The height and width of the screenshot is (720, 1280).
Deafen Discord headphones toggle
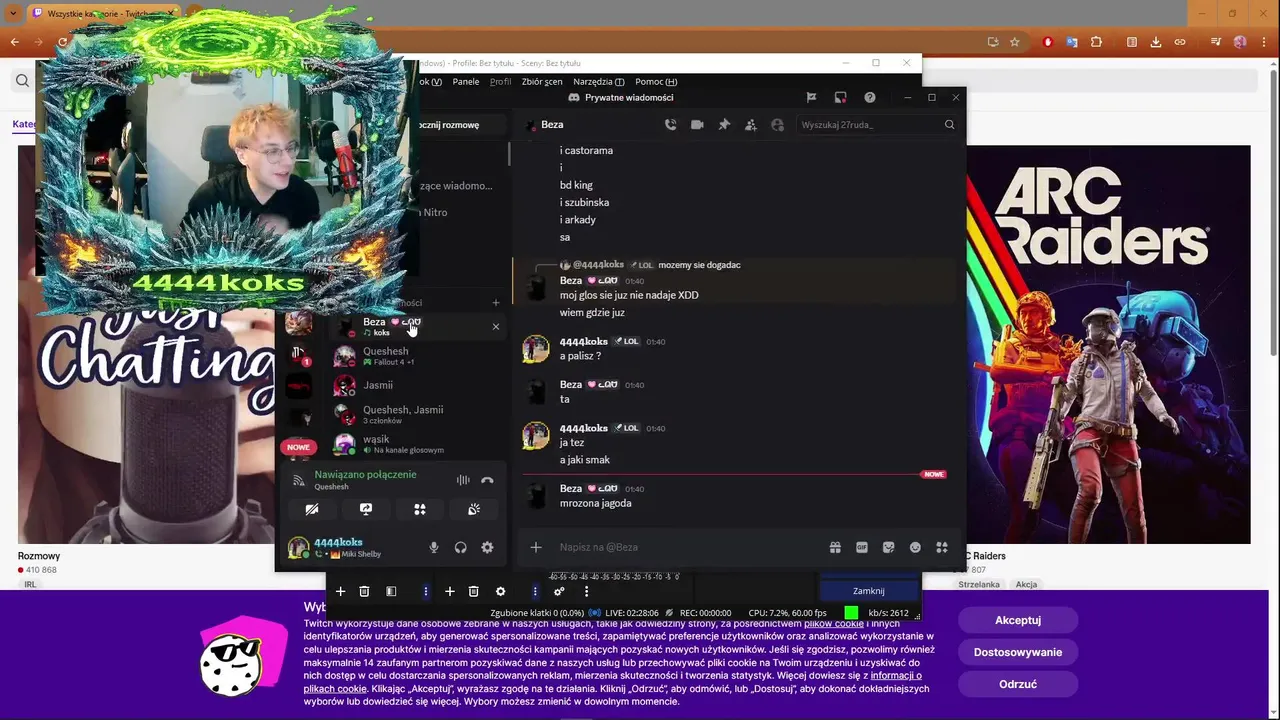(x=461, y=547)
